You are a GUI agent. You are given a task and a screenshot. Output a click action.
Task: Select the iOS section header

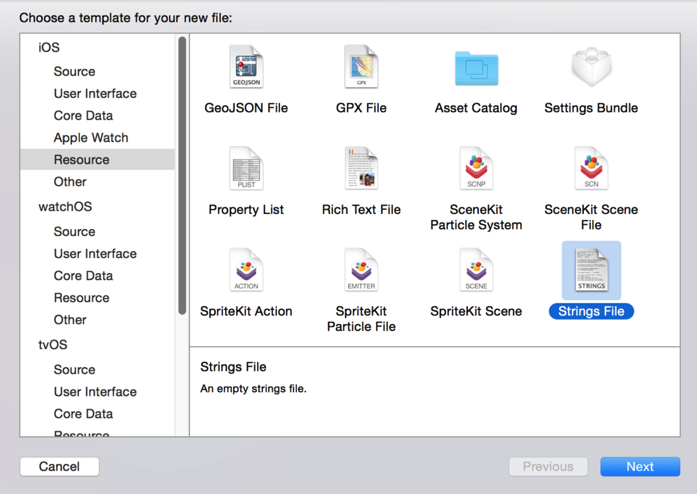click(49, 47)
